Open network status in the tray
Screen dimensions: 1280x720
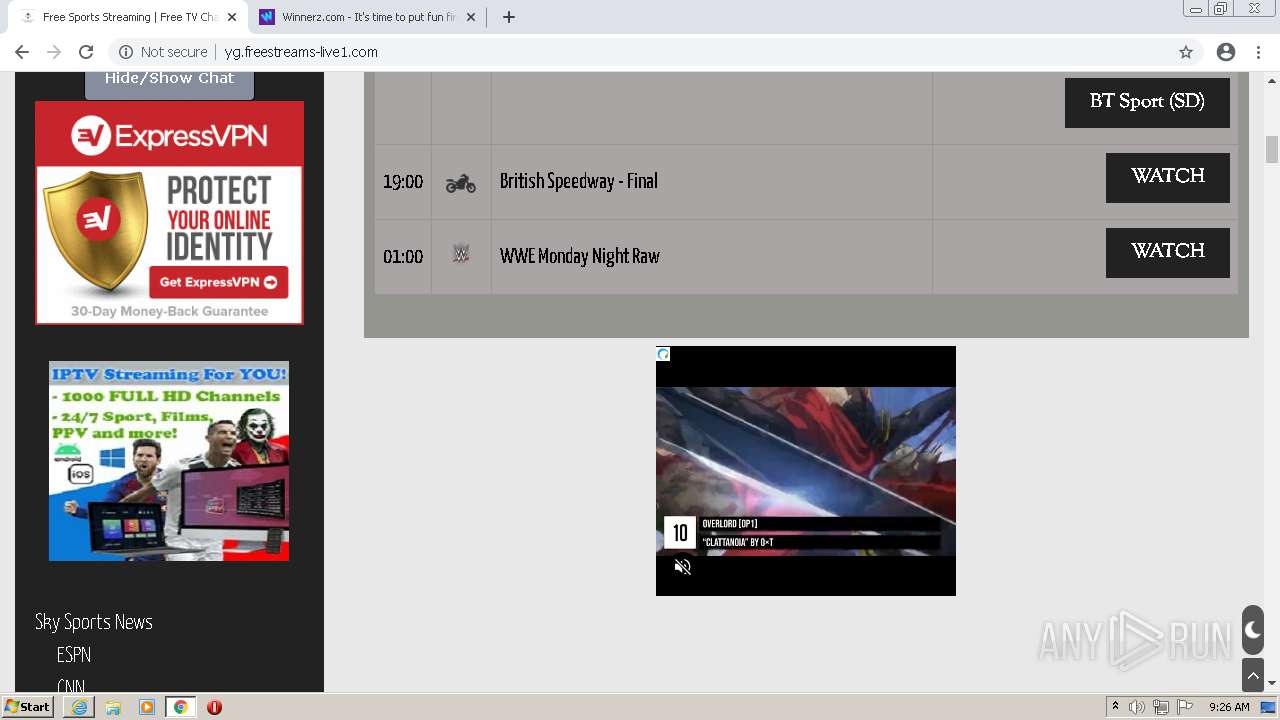[x=1161, y=707]
